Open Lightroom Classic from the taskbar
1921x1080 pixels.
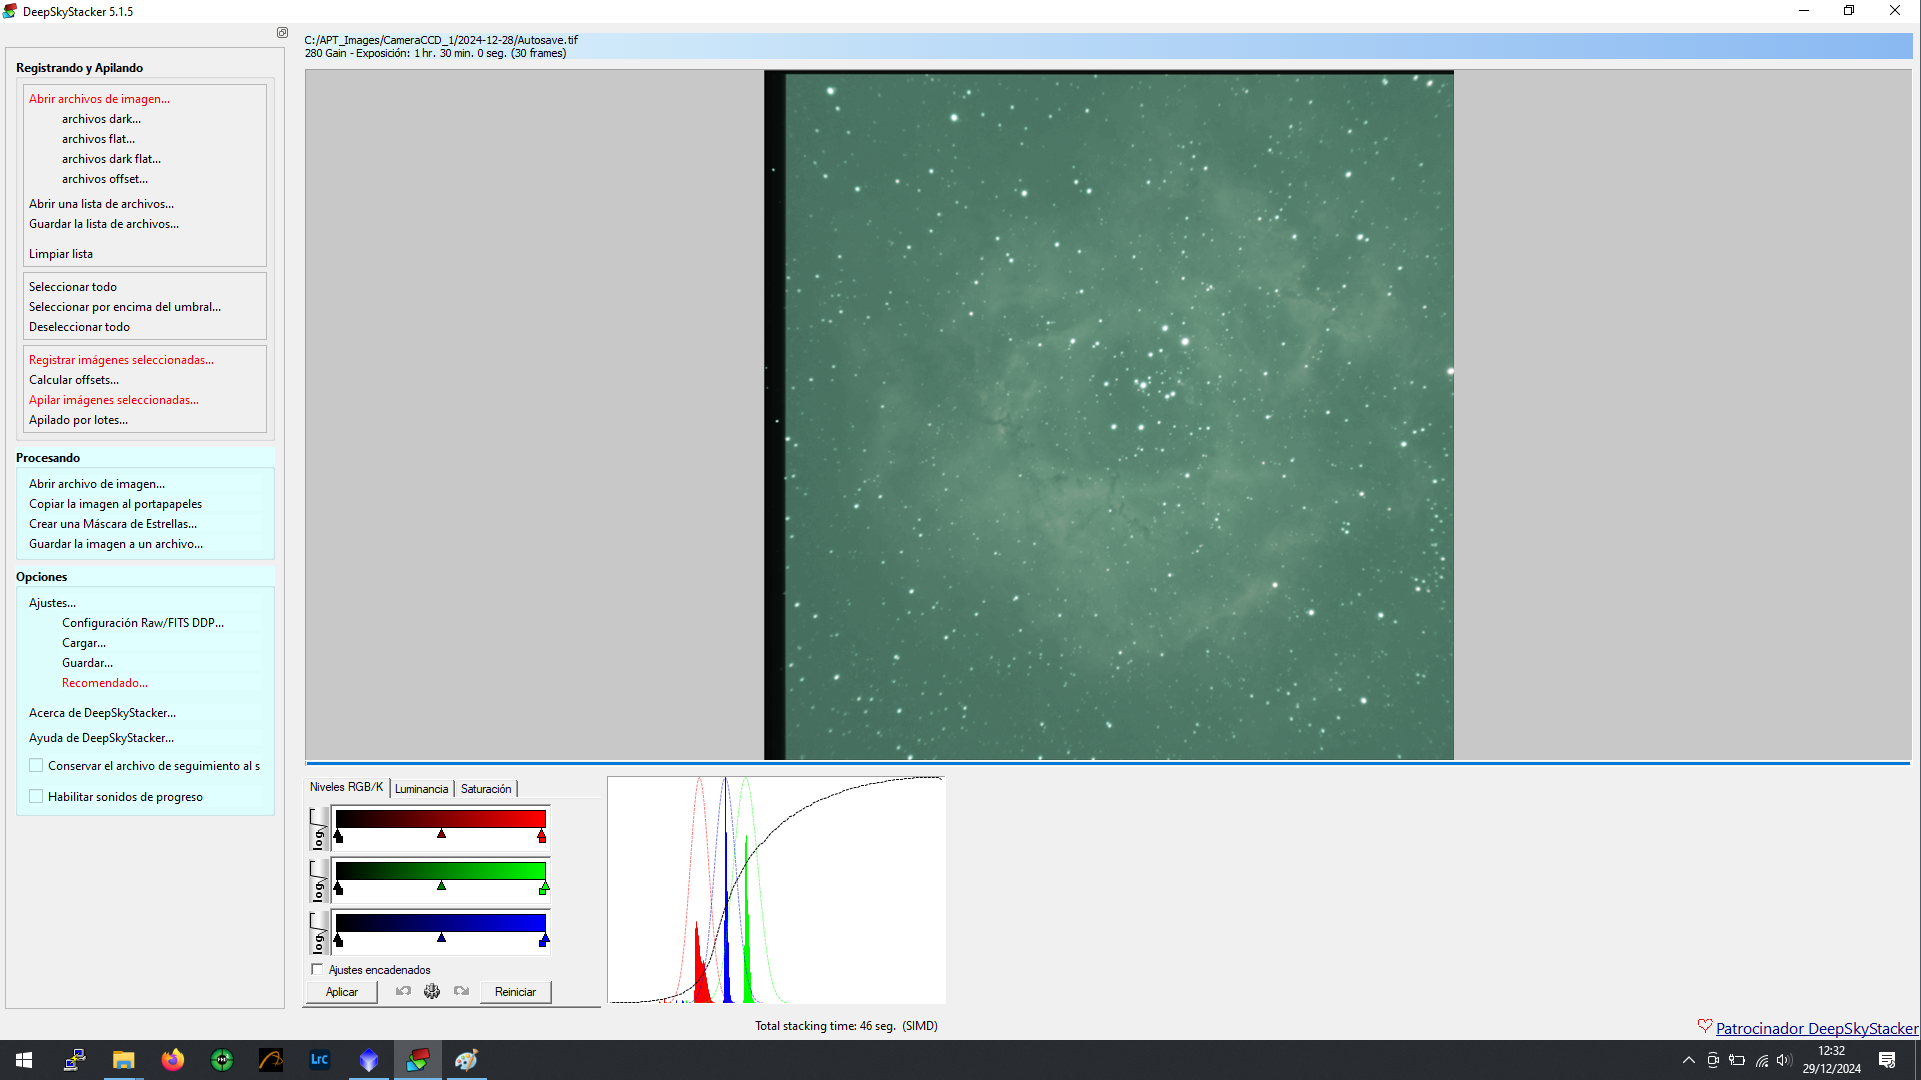(x=320, y=1060)
